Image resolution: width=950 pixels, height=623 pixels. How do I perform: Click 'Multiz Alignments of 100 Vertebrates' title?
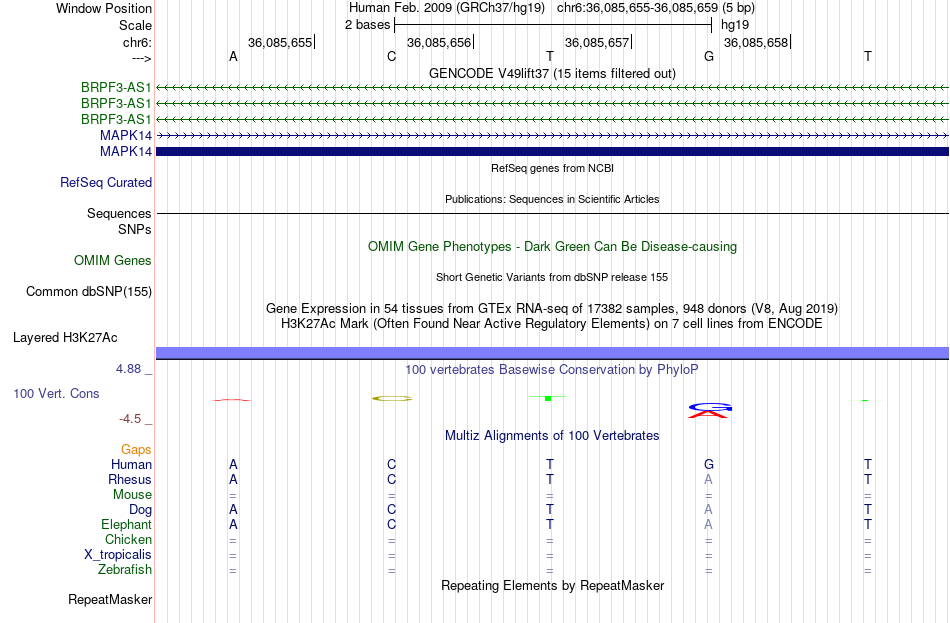coord(552,436)
